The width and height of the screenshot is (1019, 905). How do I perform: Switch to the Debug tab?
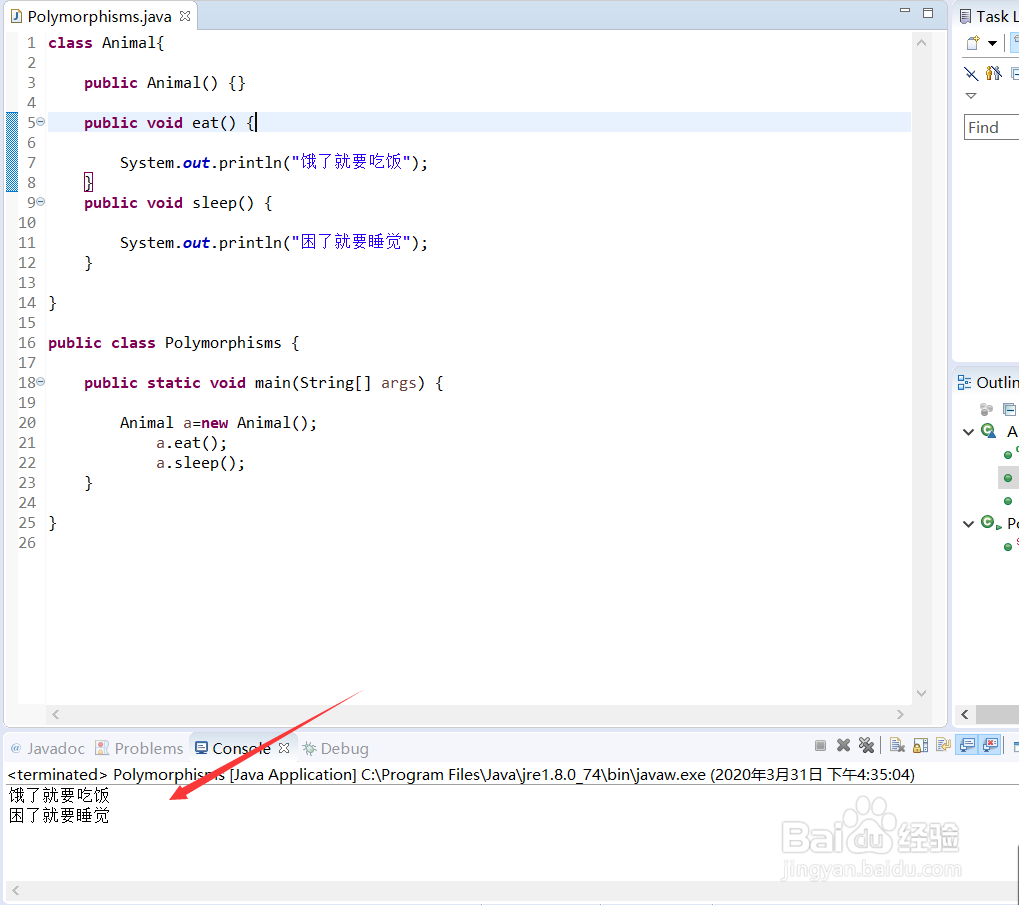point(336,748)
